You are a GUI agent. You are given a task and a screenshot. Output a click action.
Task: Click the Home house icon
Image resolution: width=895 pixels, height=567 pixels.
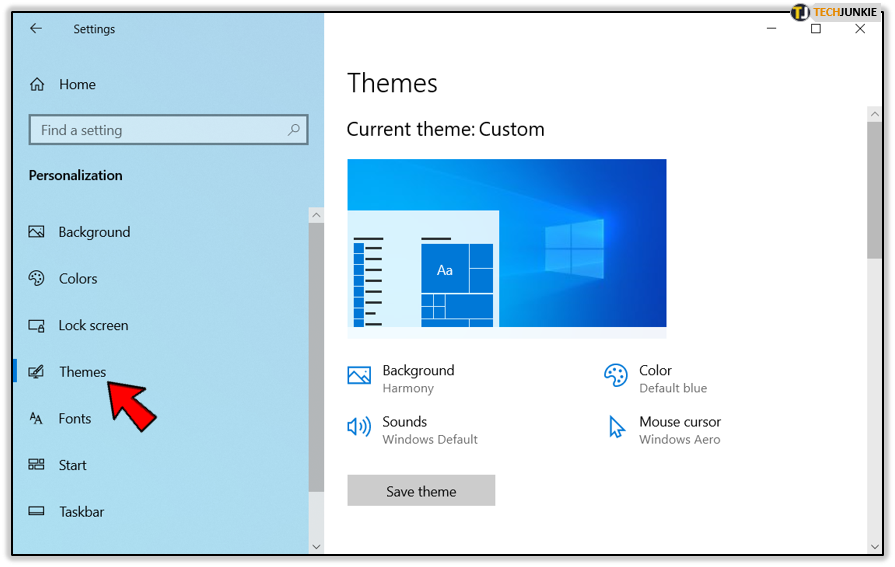pyautogui.click(x=37, y=85)
